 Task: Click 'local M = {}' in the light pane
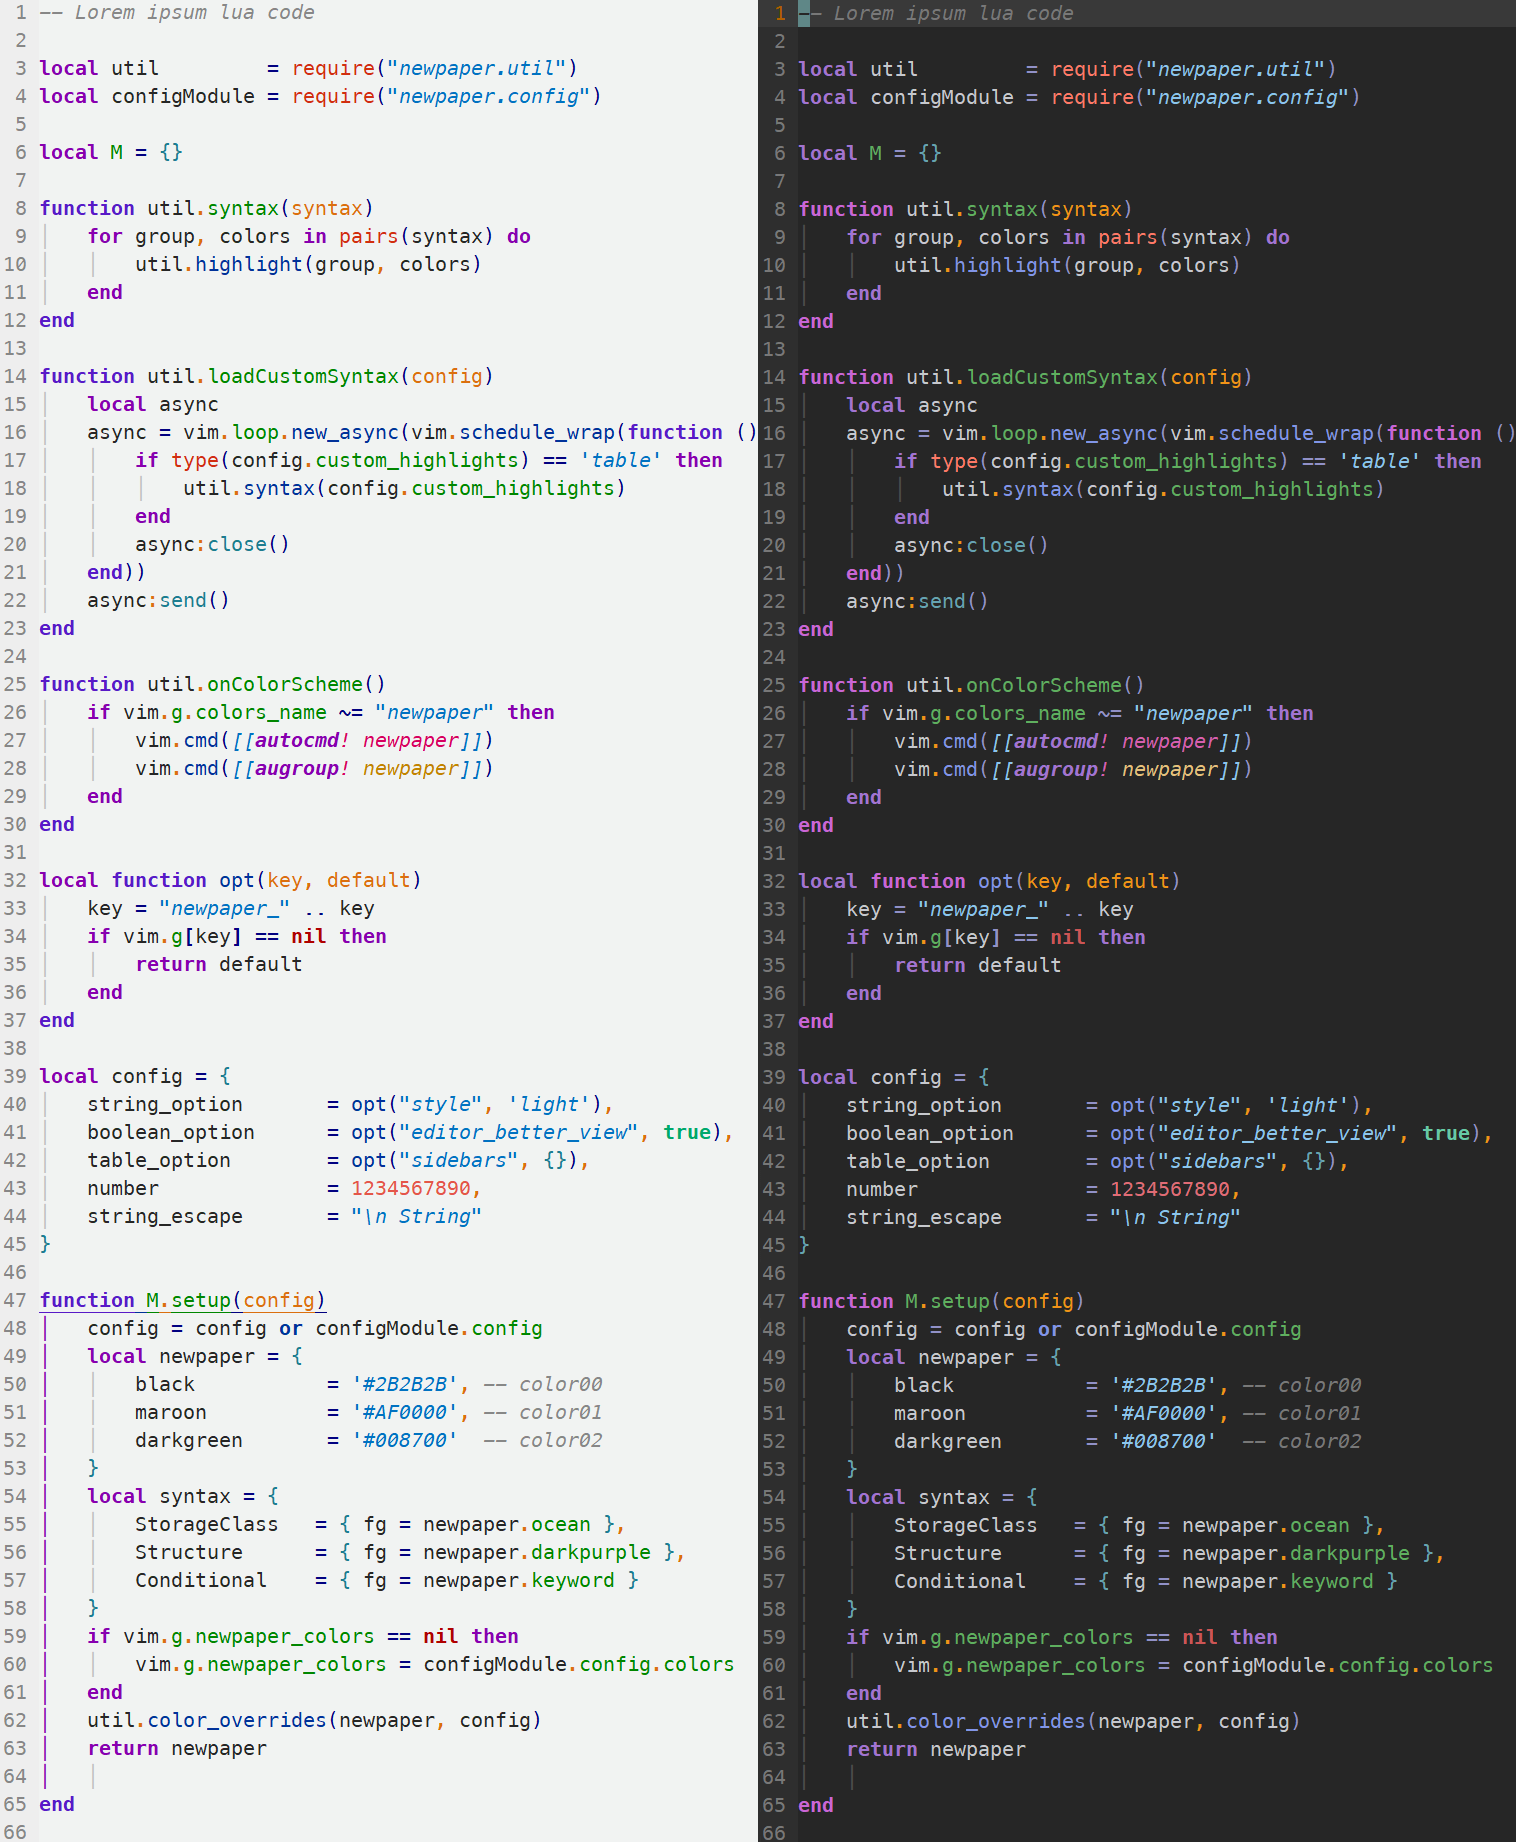[x=111, y=152]
